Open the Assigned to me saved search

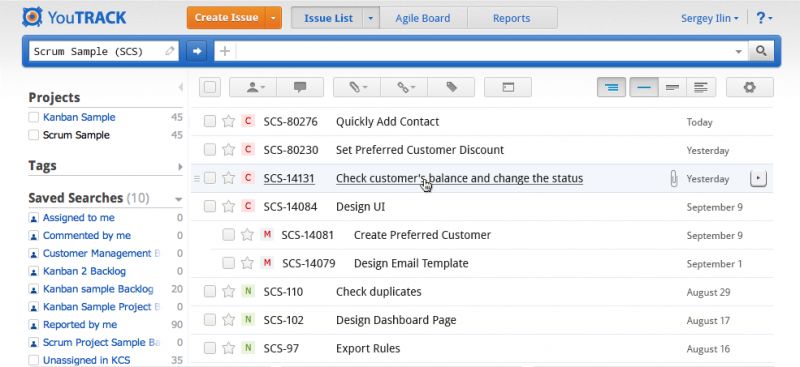pos(79,218)
